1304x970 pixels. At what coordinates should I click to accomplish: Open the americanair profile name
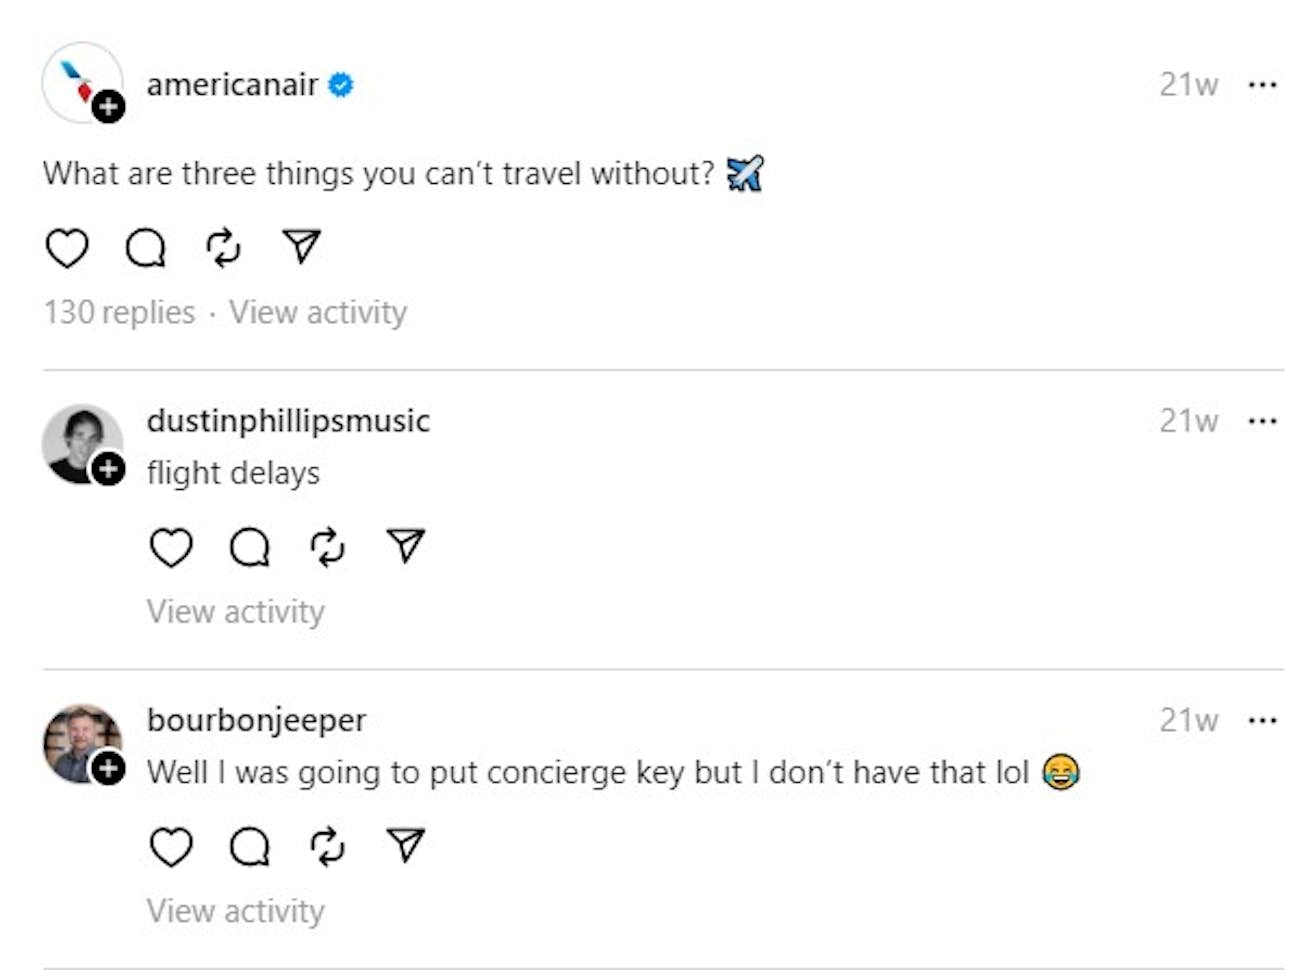click(x=232, y=85)
